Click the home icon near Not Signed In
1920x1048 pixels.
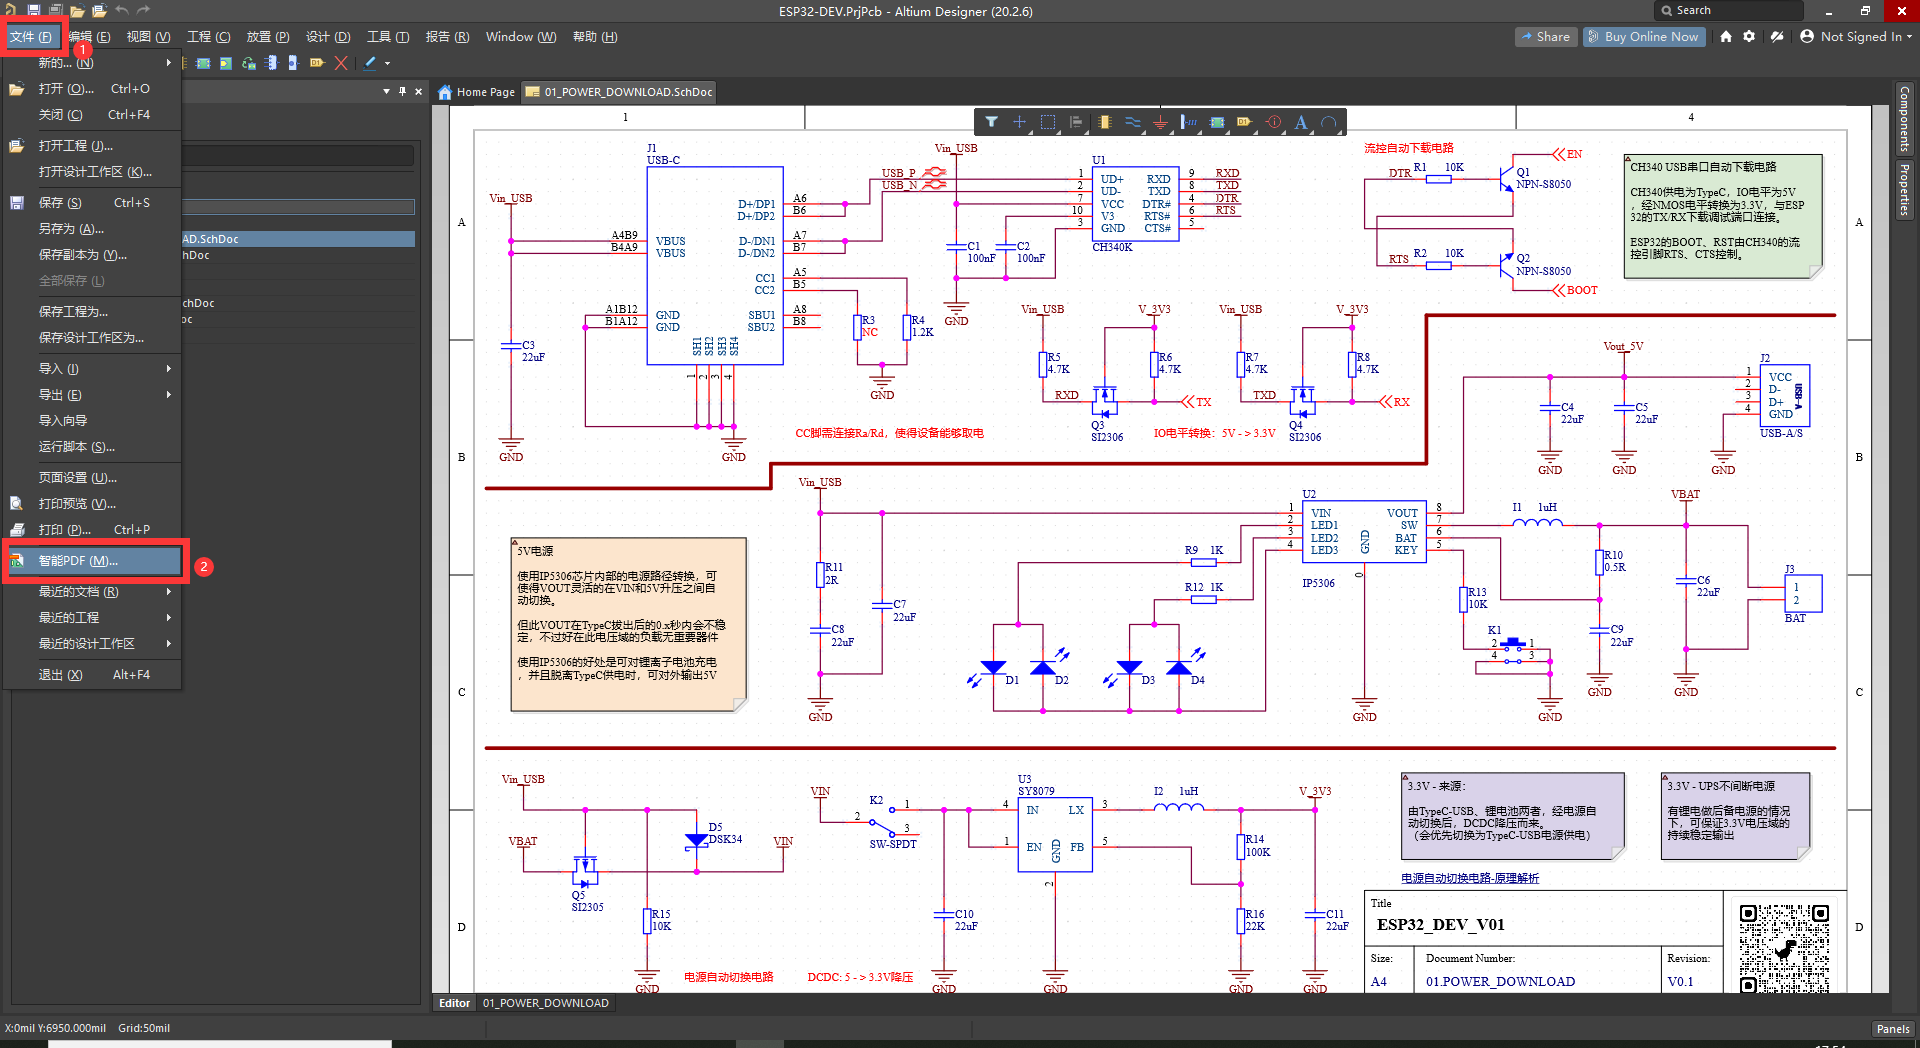(x=1725, y=36)
